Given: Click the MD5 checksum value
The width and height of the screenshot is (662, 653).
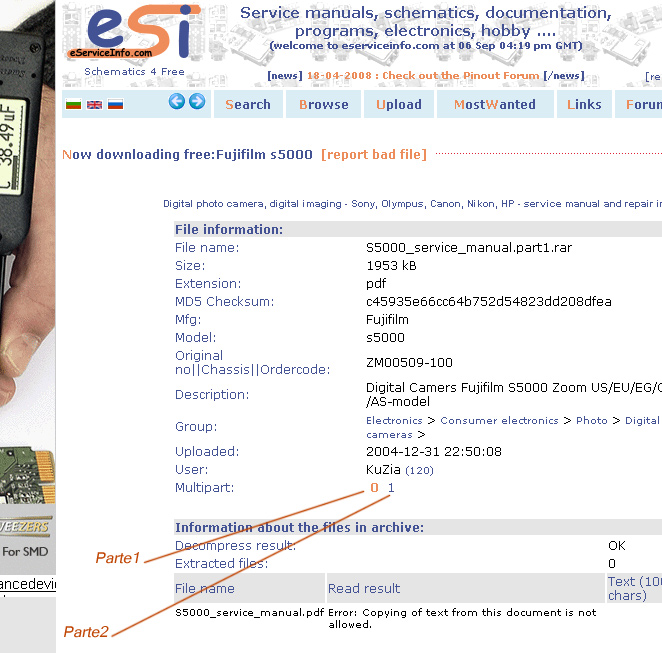Looking at the screenshot, I should coord(488,301).
